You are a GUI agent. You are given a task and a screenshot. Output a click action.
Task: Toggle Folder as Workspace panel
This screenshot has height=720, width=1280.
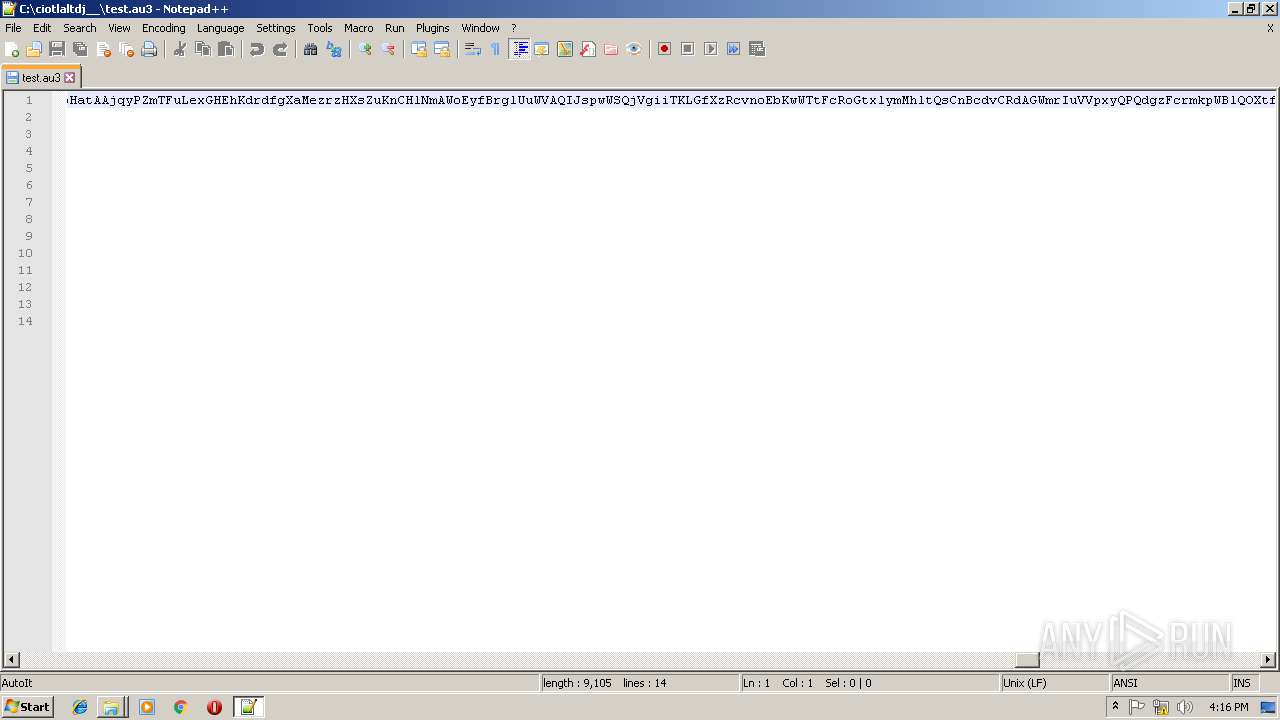pyautogui.click(x=611, y=49)
